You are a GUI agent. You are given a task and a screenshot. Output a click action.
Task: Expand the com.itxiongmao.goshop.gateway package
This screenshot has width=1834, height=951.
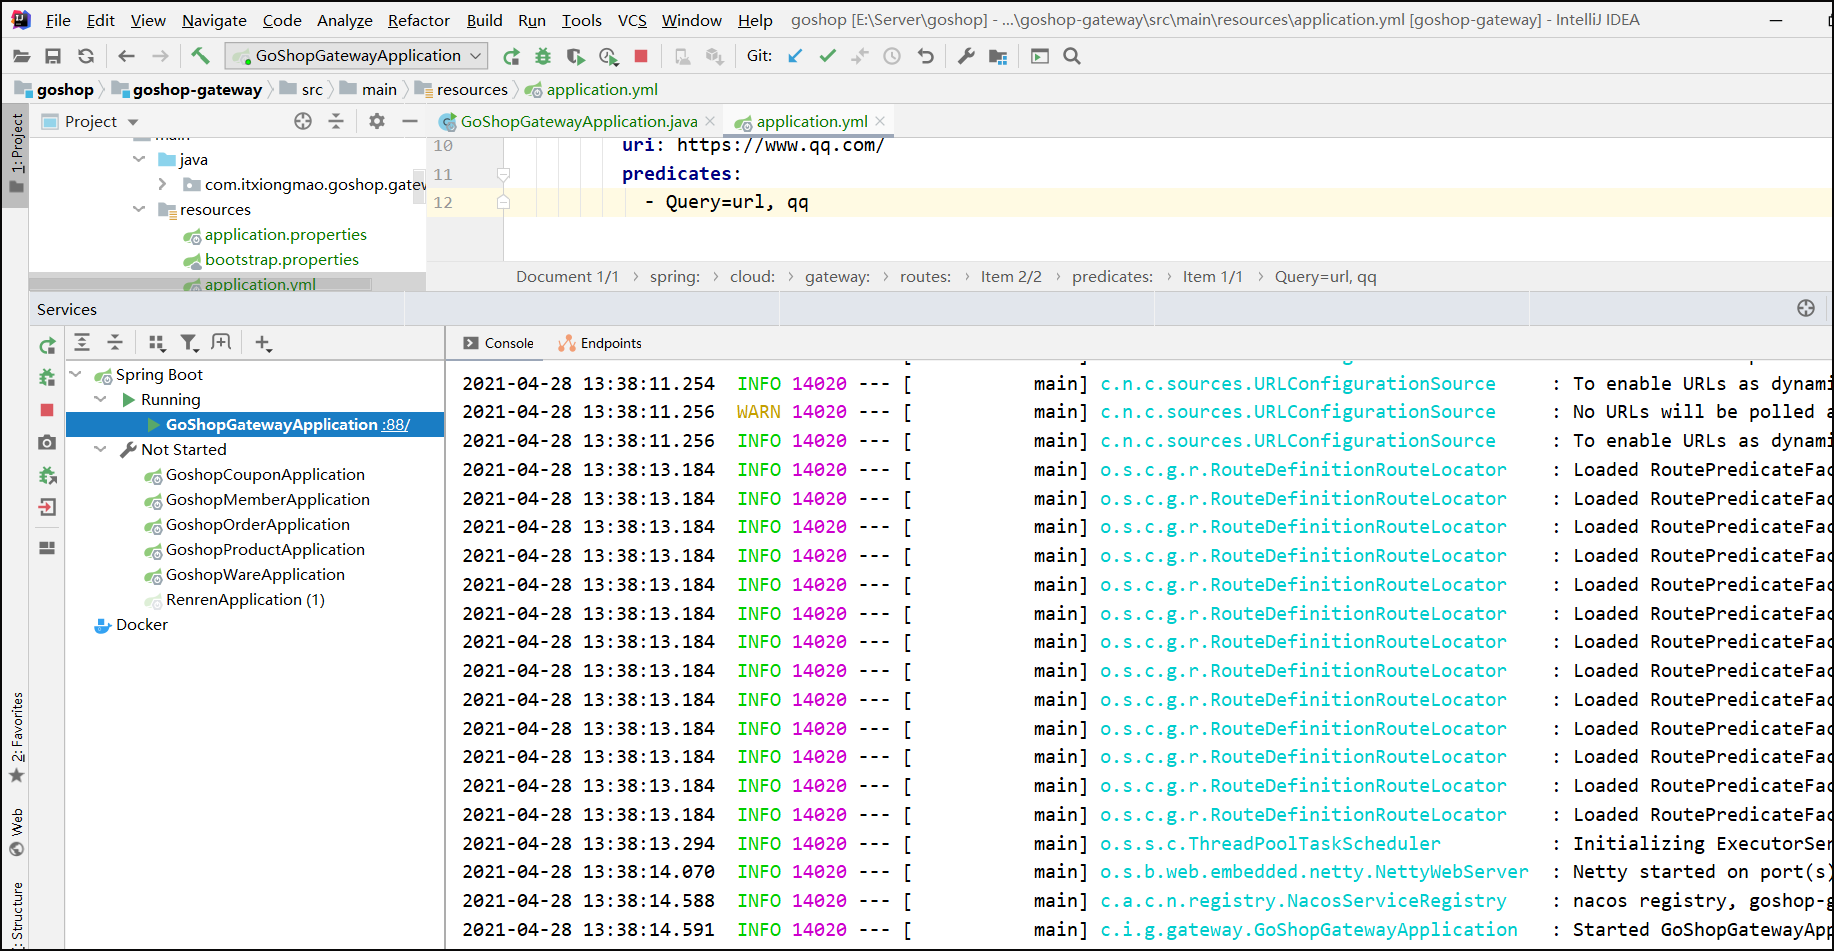pos(162,184)
